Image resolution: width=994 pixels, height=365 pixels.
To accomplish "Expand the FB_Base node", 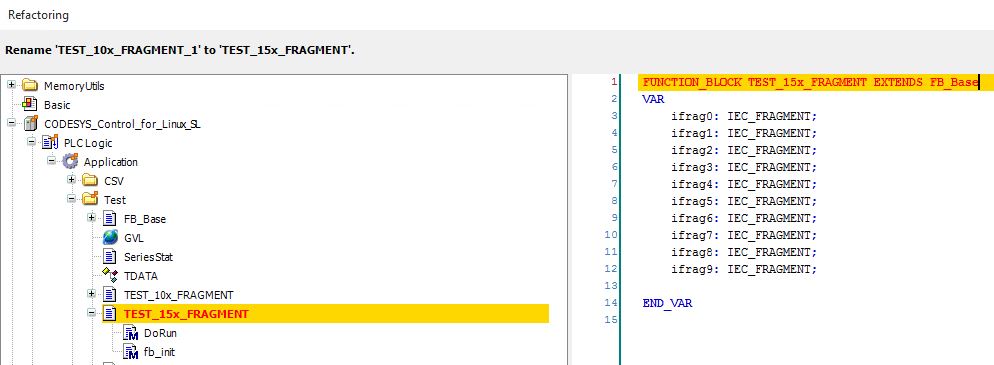I will 92,218.
